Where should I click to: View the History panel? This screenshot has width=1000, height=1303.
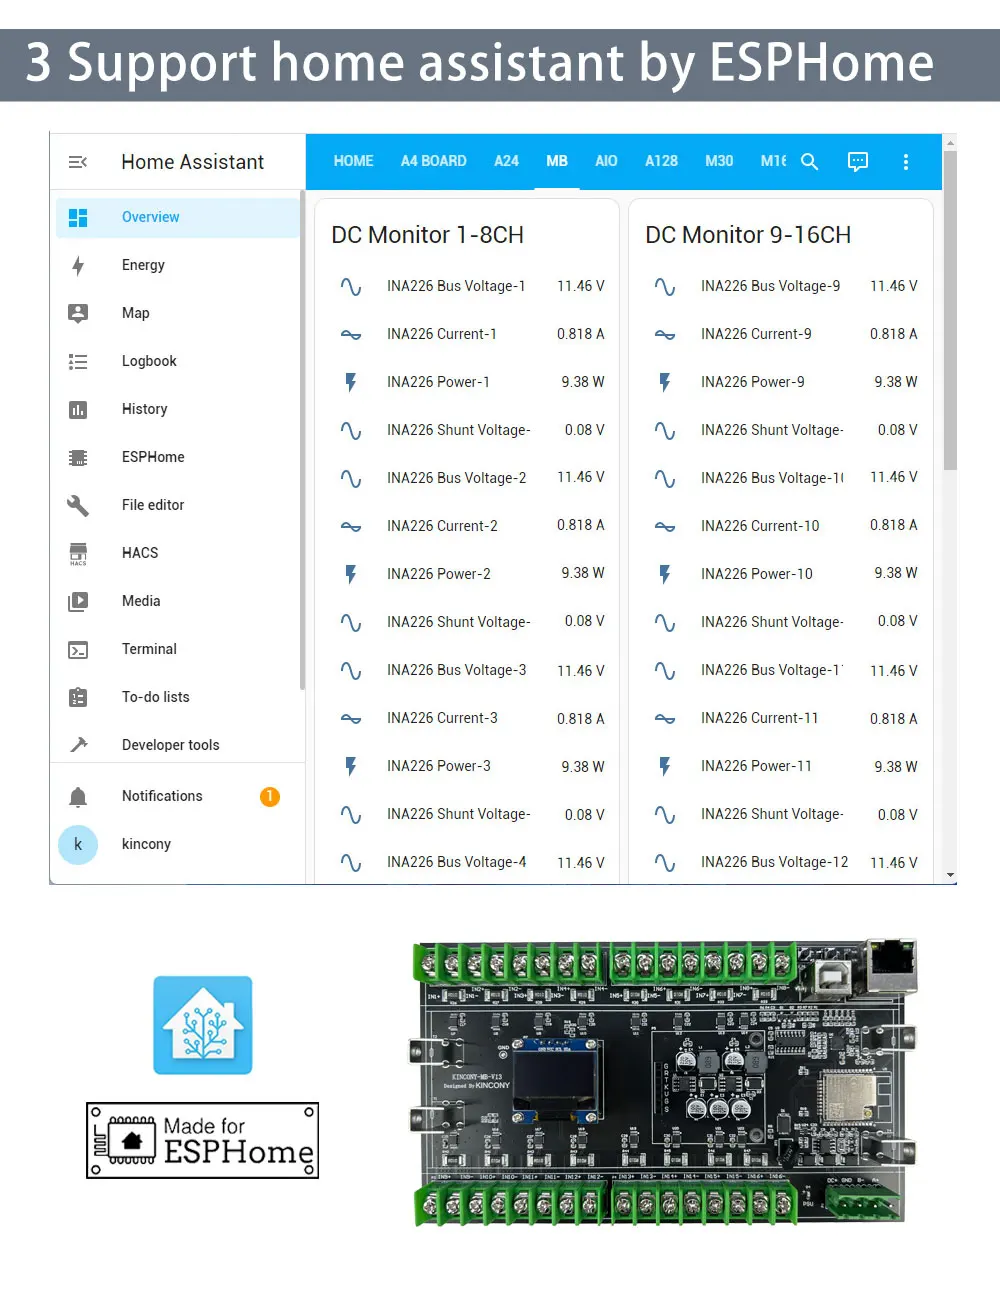144,409
